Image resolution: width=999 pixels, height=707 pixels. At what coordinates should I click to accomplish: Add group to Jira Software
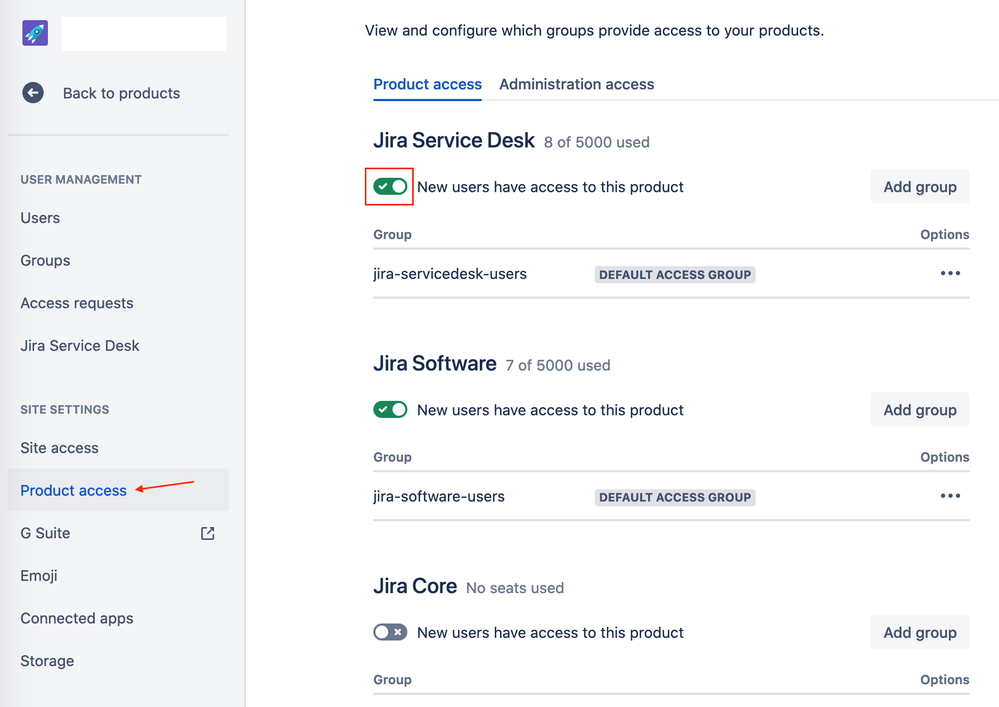click(x=920, y=410)
